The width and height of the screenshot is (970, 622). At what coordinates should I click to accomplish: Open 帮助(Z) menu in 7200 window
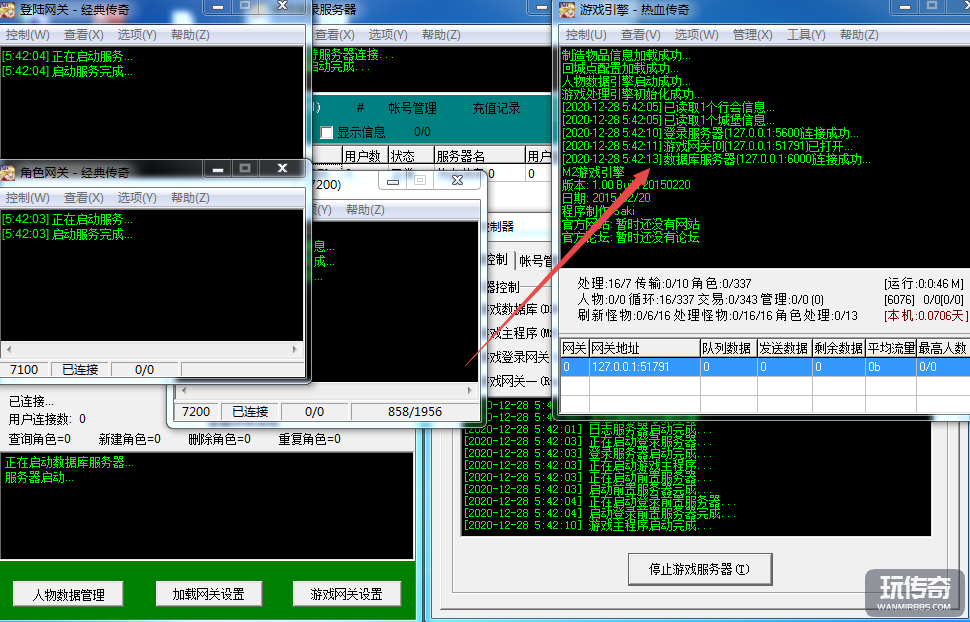[x=365, y=210]
